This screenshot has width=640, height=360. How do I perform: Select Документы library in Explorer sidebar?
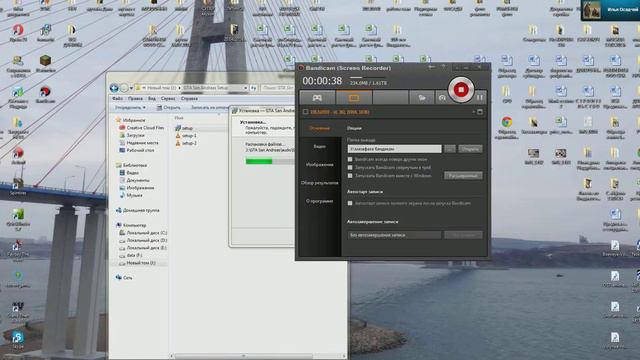(x=134, y=180)
